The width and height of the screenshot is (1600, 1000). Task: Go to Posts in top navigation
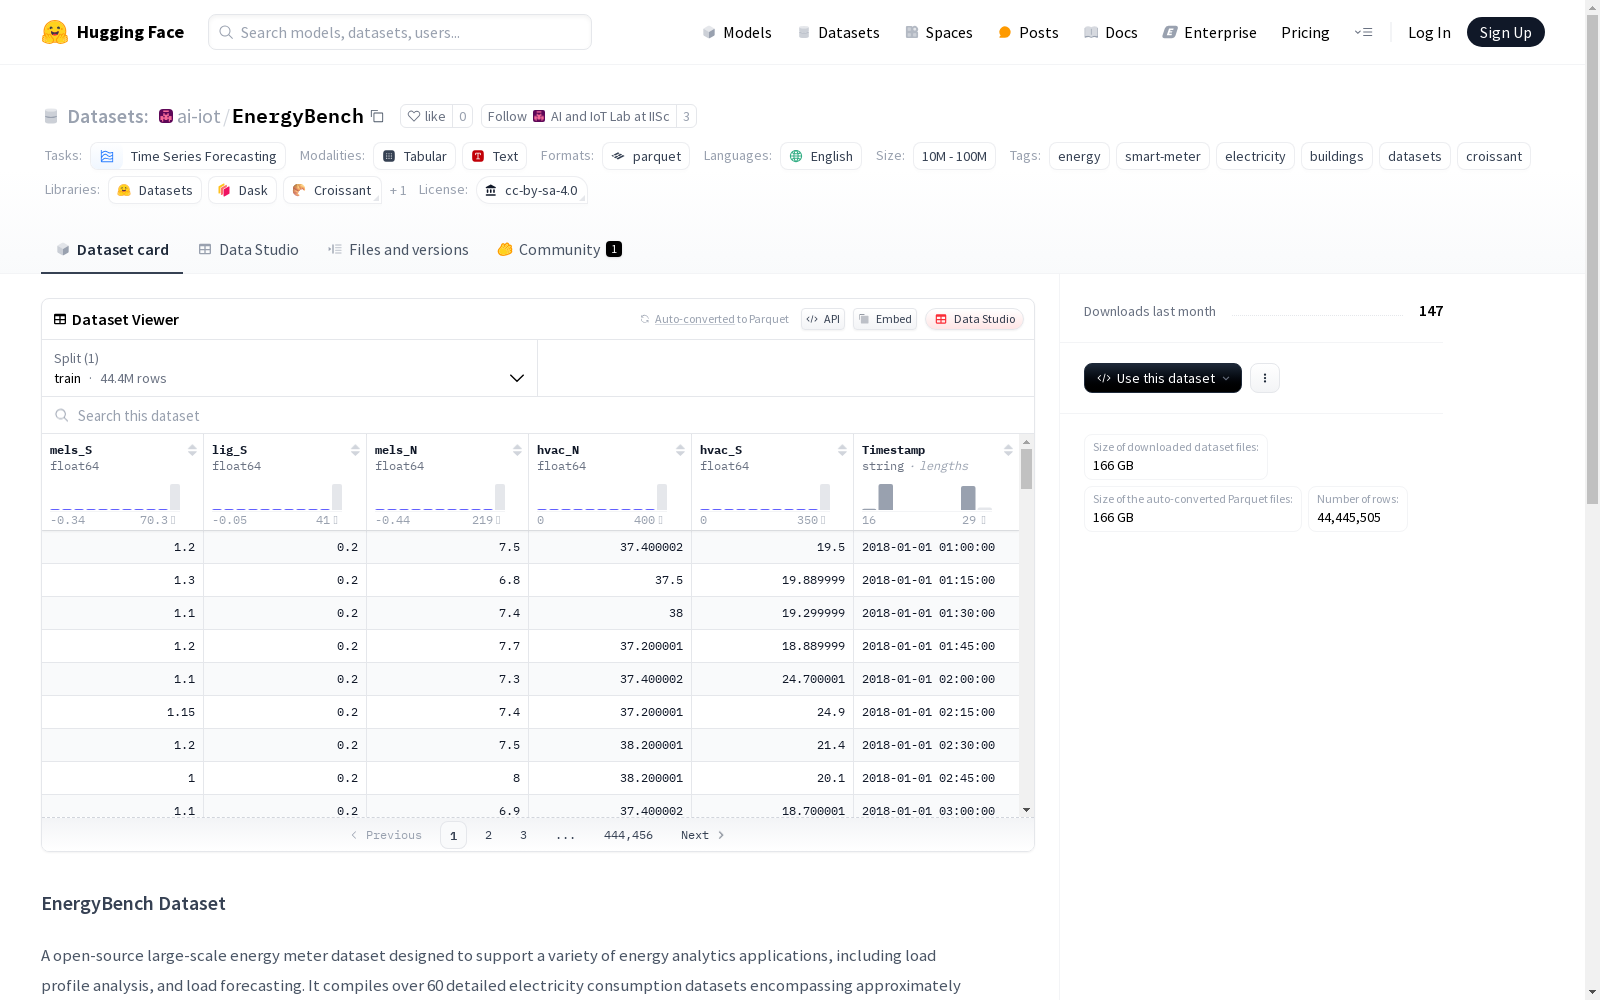coord(1028,32)
